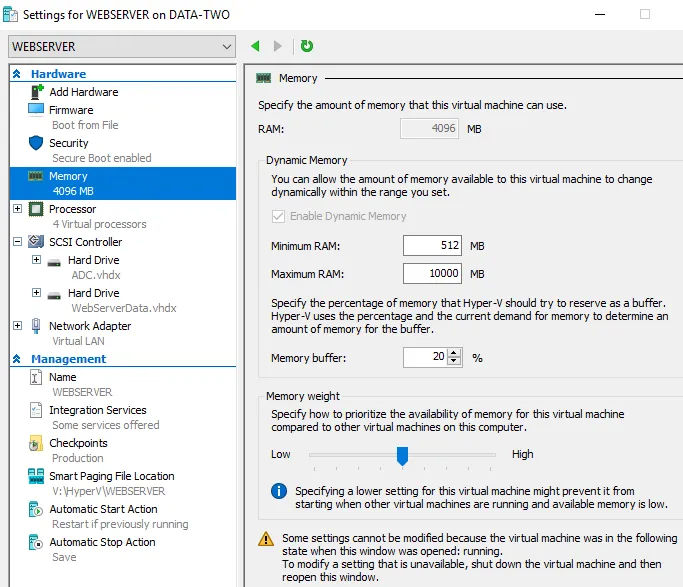
Task: Click '4 Virtual processors' subtext
Action: point(100,224)
